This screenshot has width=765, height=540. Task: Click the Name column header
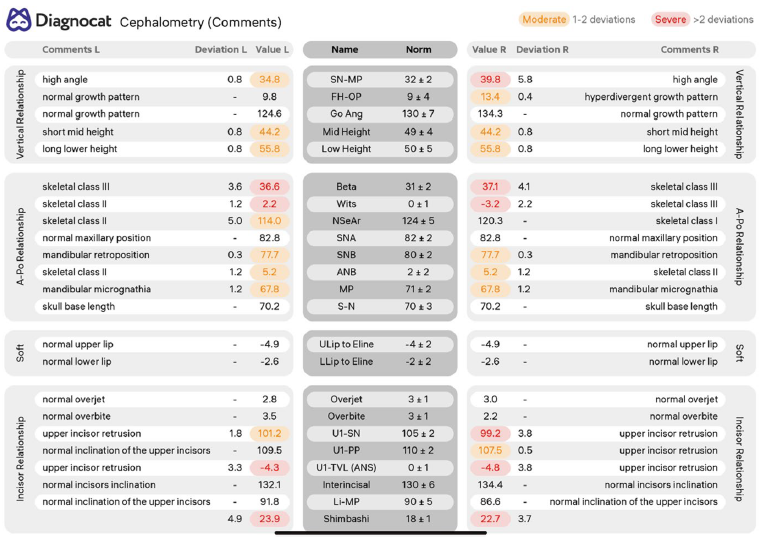pyautogui.click(x=344, y=49)
